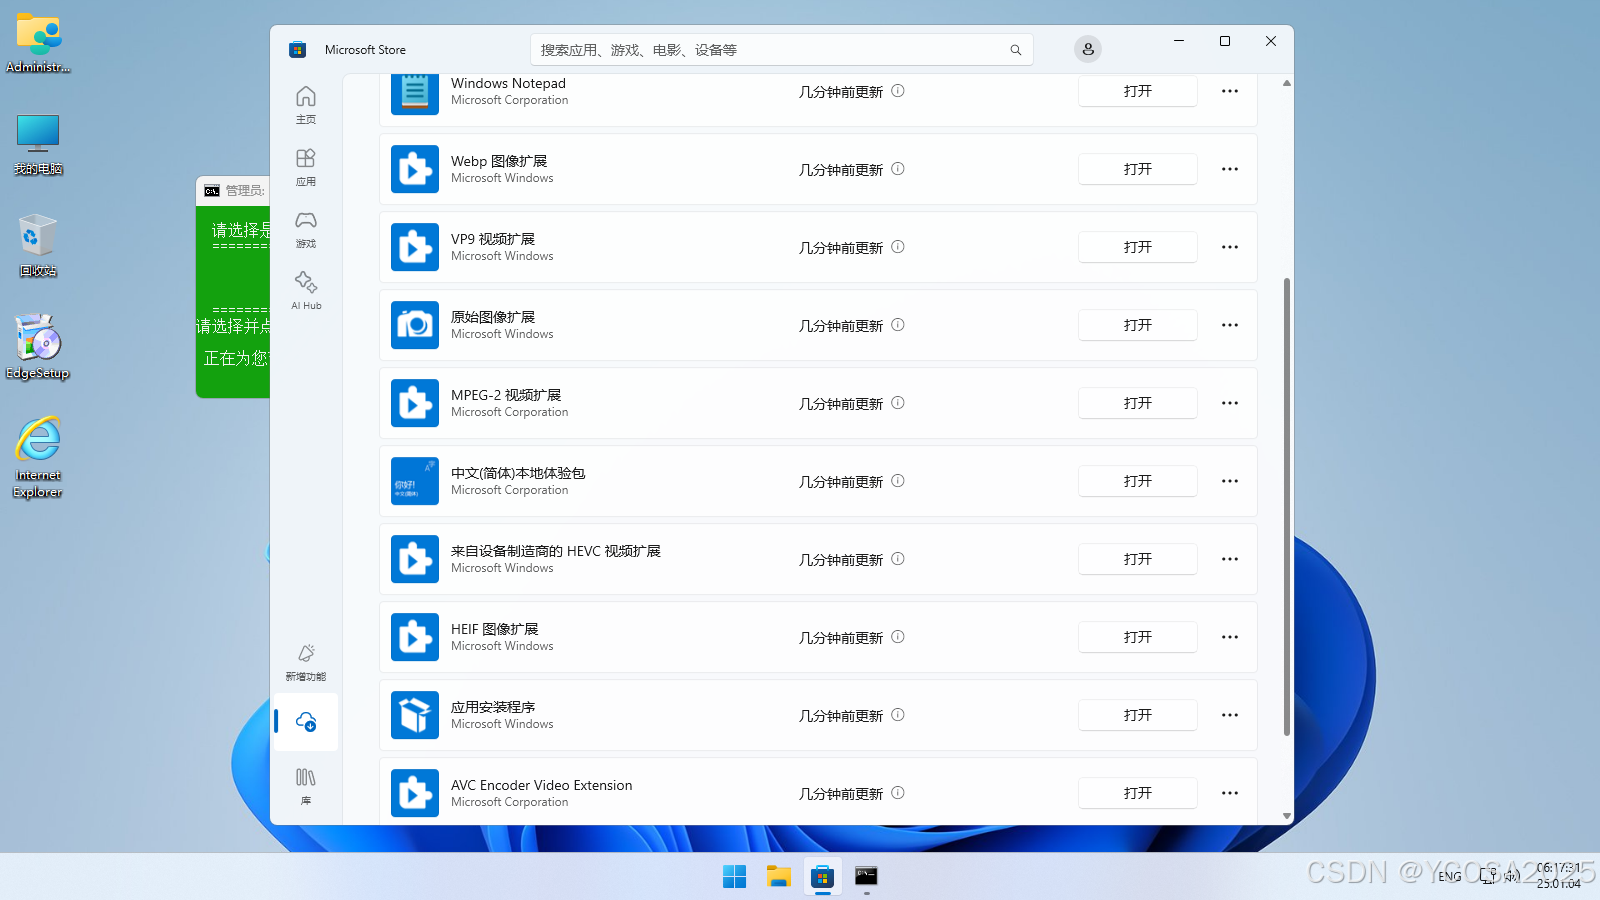Show info for Webp 图像扩展 update time
Image resolution: width=1600 pixels, height=900 pixels.
coord(898,169)
